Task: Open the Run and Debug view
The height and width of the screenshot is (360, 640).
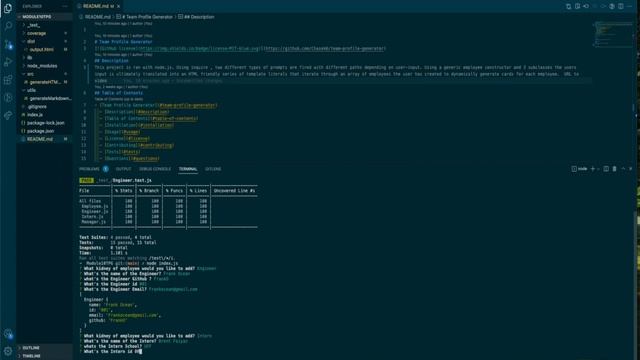Action: (x=8, y=62)
